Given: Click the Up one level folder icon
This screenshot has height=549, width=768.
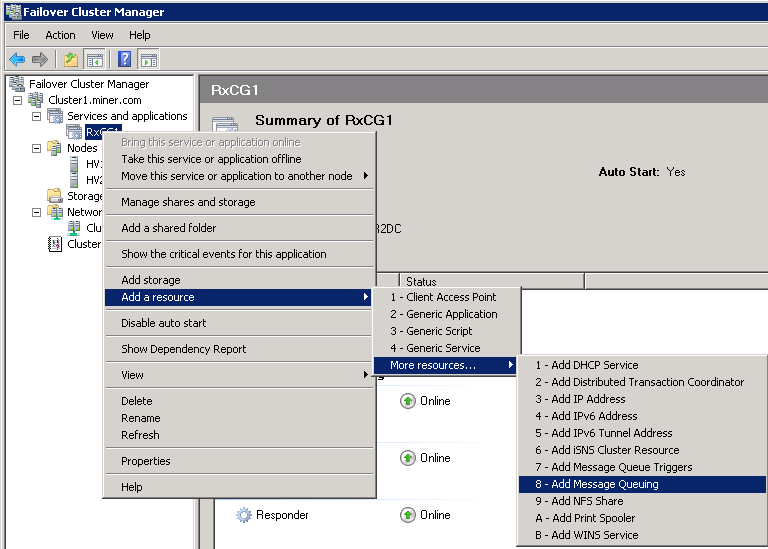Looking at the screenshot, I should (71, 59).
